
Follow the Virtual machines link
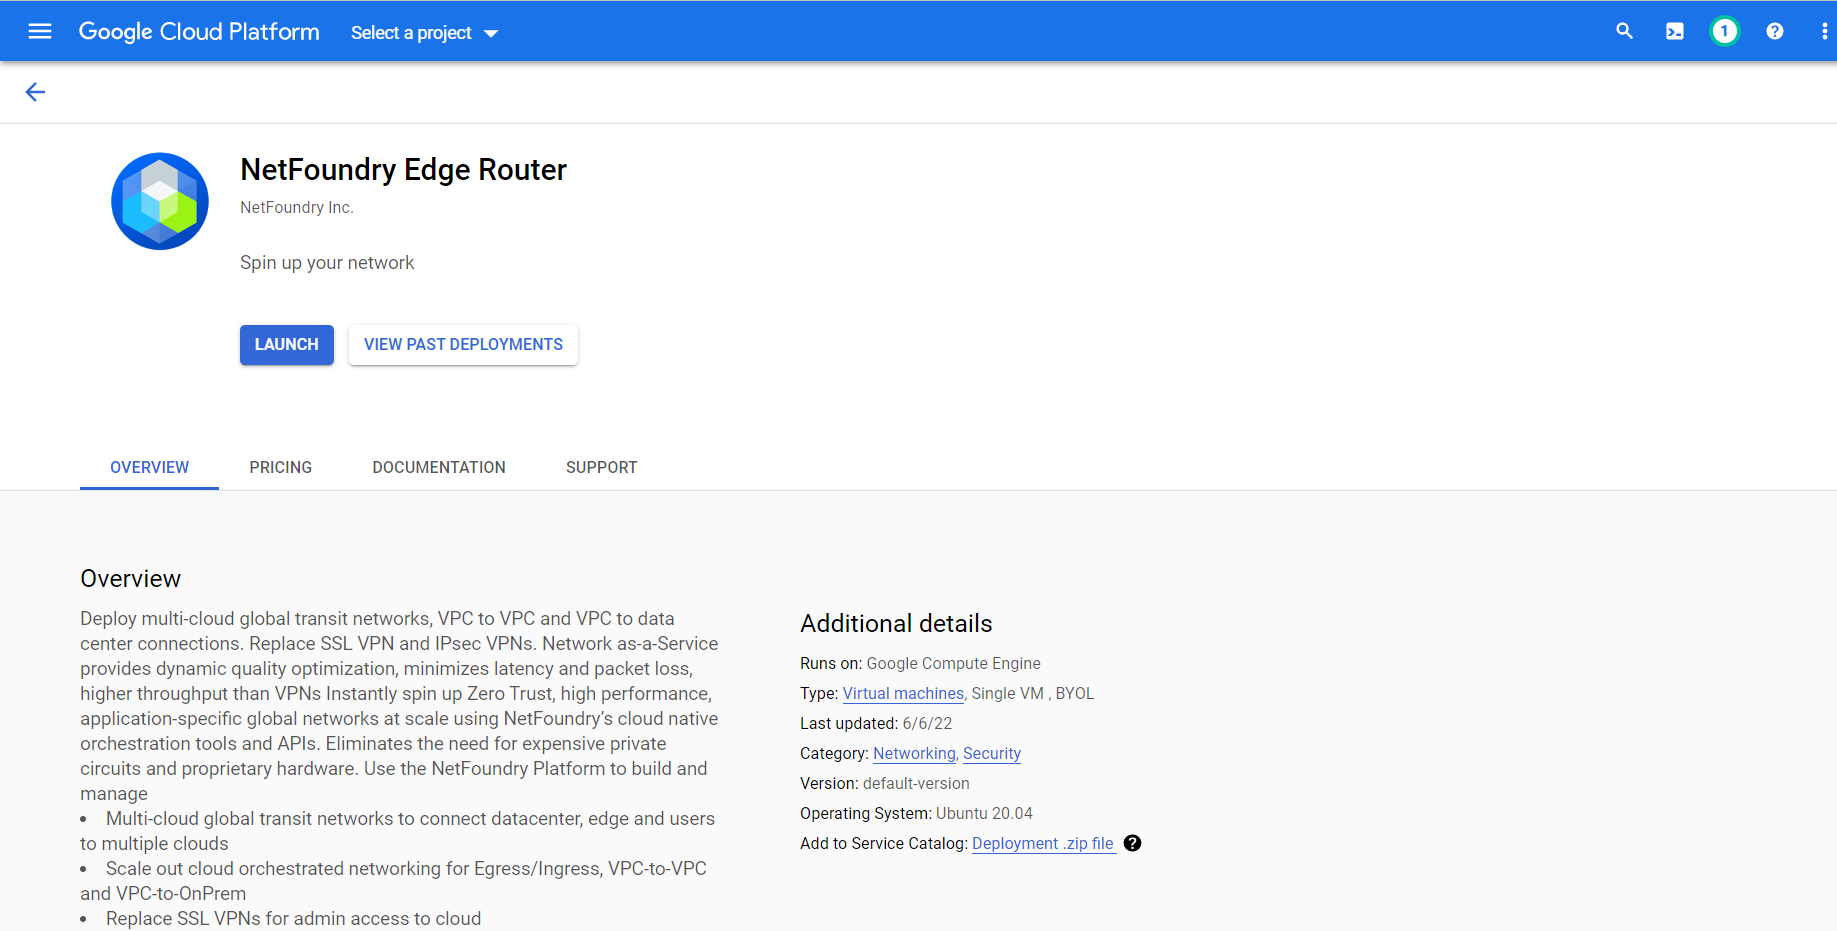point(903,693)
